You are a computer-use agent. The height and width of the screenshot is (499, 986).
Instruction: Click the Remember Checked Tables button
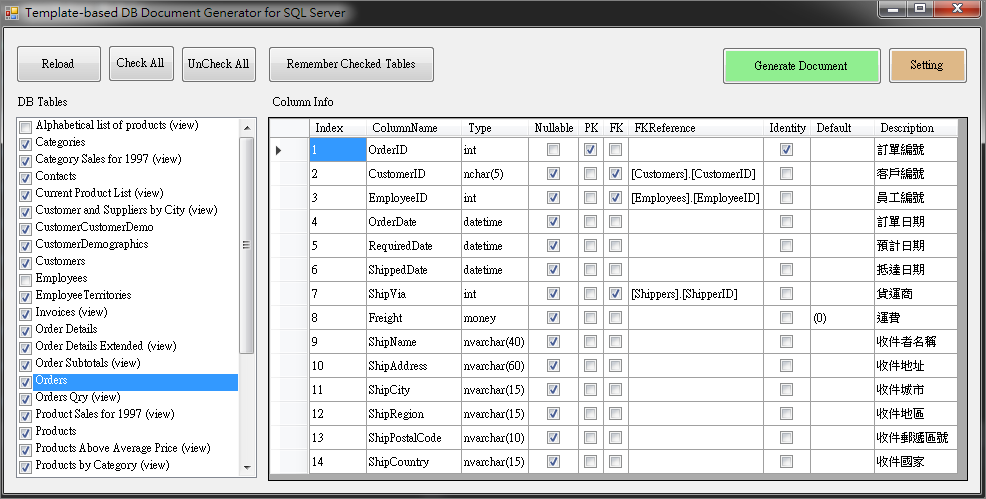tap(351, 64)
